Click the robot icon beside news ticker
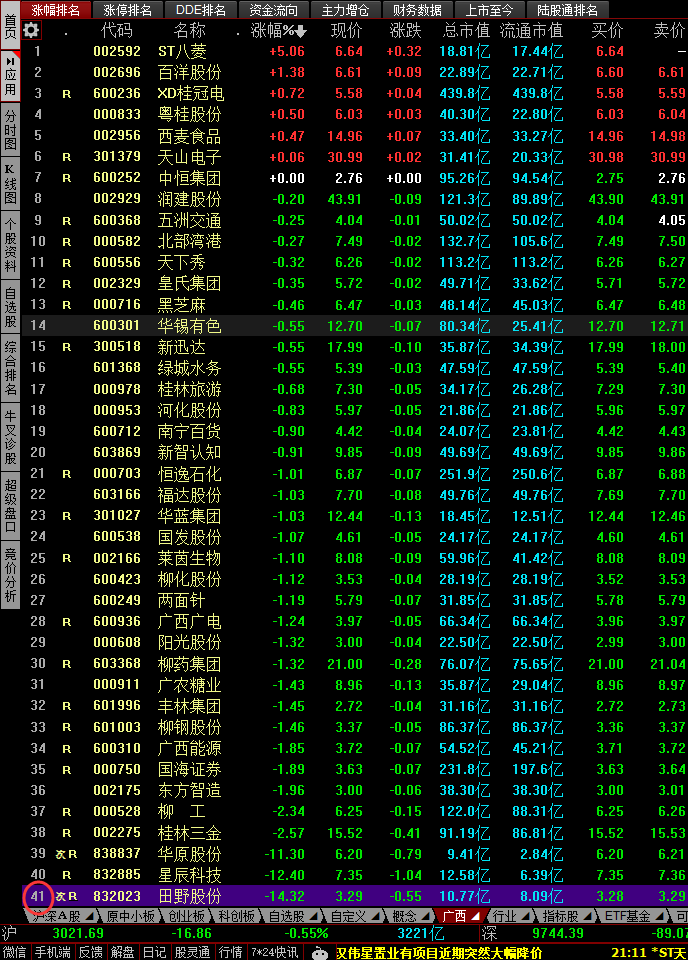The height and width of the screenshot is (960, 688). (320, 953)
